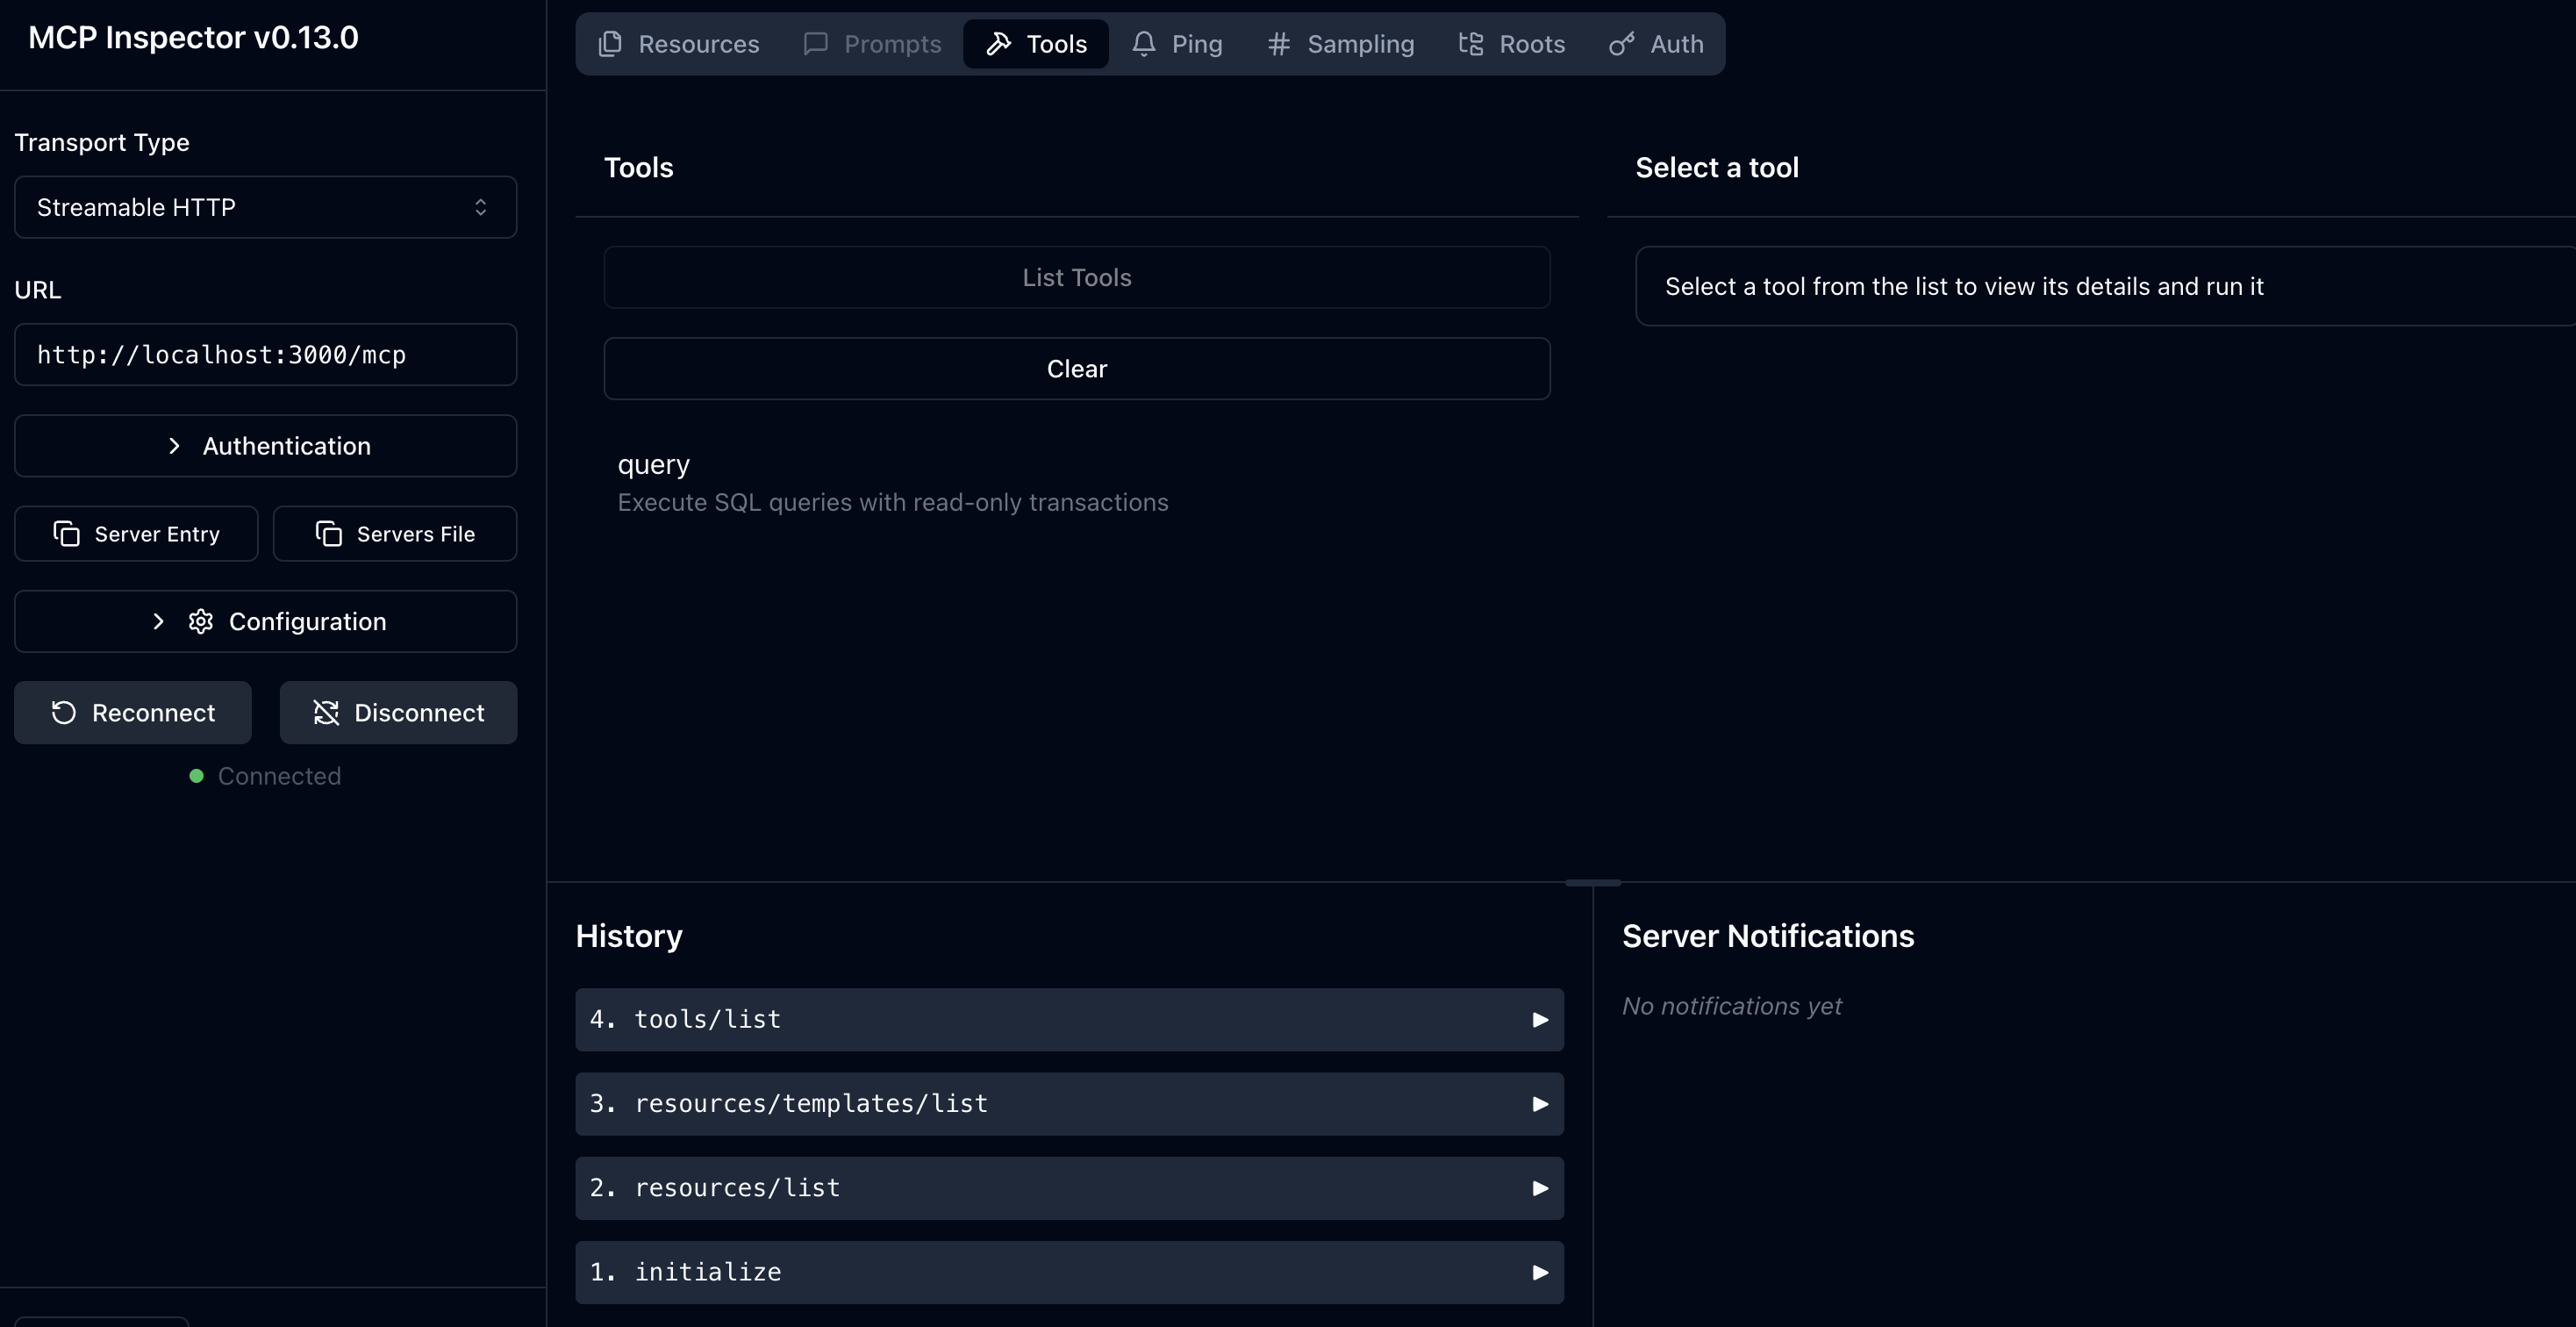Switch to the Prompts tab

tap(871, 43)
